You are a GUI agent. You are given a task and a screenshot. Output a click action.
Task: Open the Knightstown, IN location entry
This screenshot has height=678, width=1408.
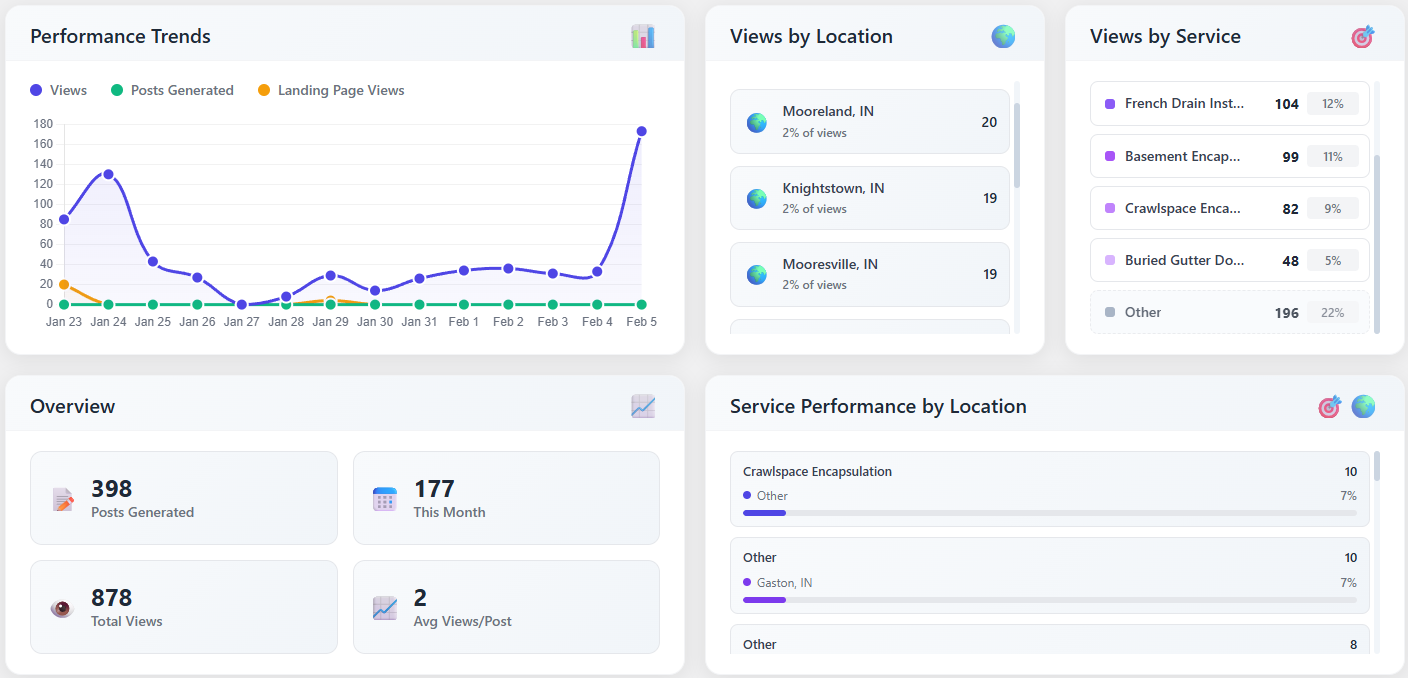(869, 198)
